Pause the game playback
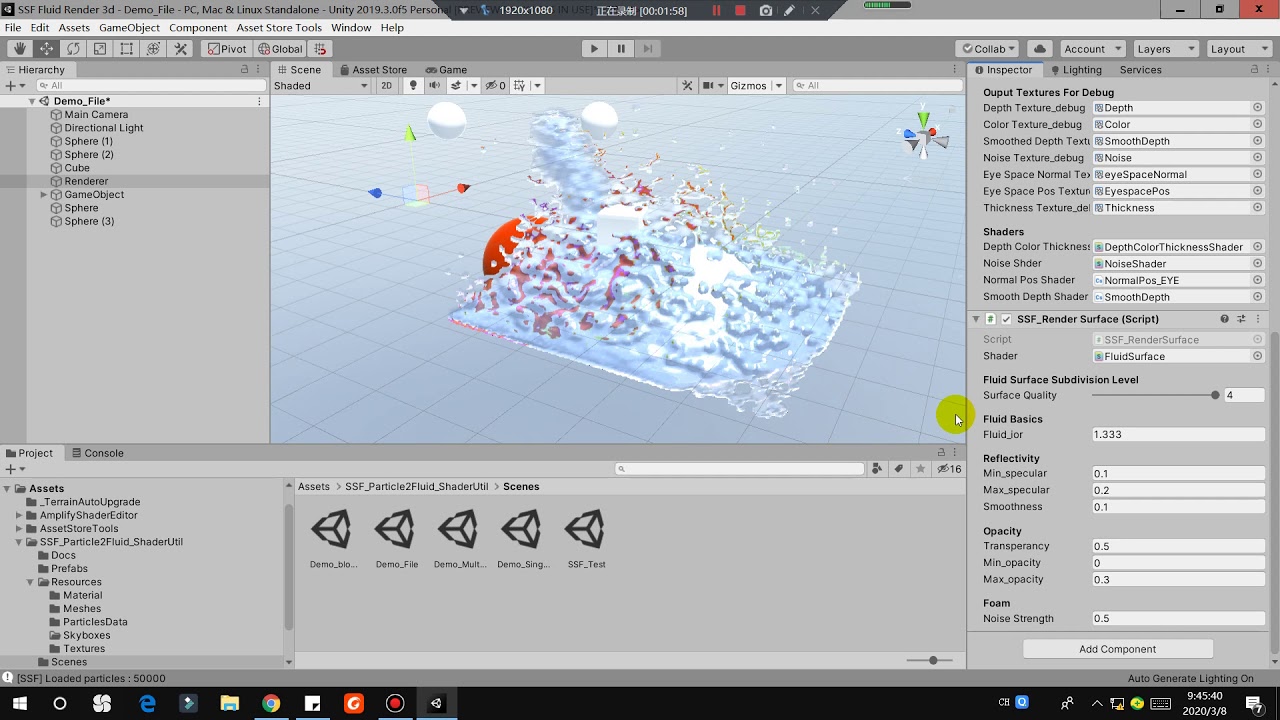Viewport: 1280px width, 720px height. pos(621,49)
